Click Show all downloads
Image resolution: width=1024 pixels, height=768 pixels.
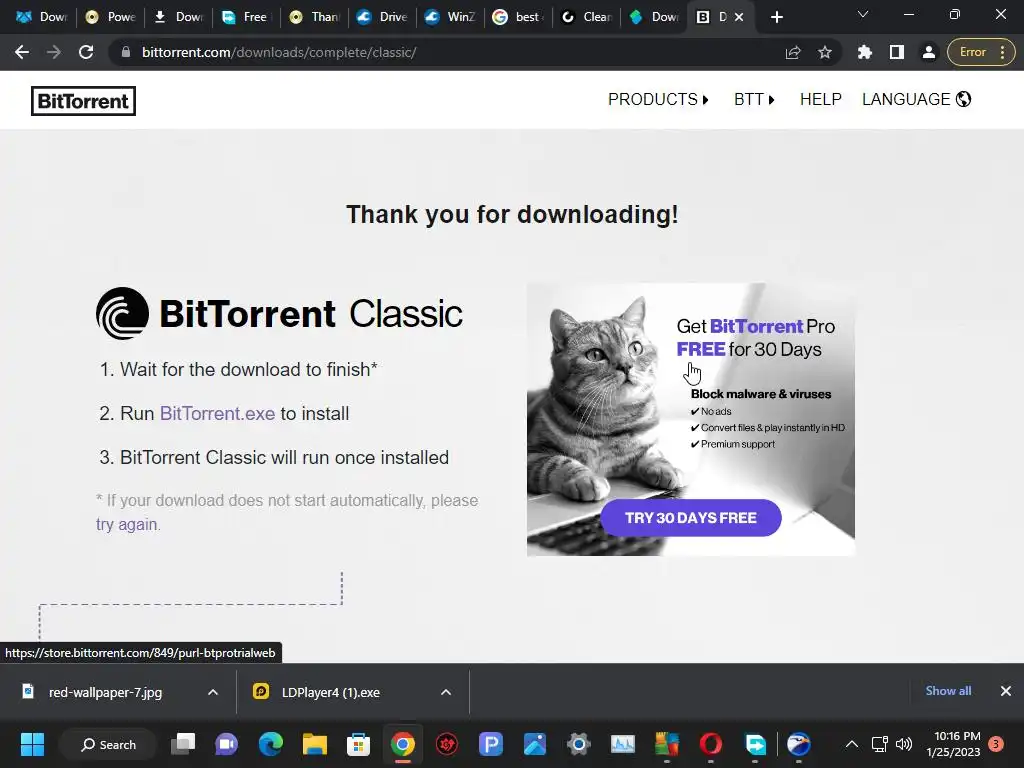point(948,691)
